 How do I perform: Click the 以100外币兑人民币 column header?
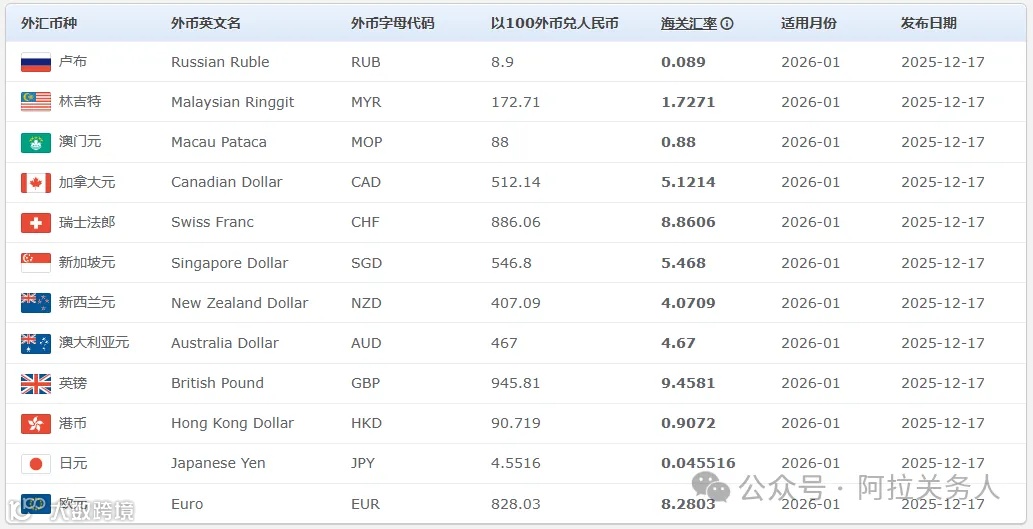pyautogui.click(x=555, y=23)
